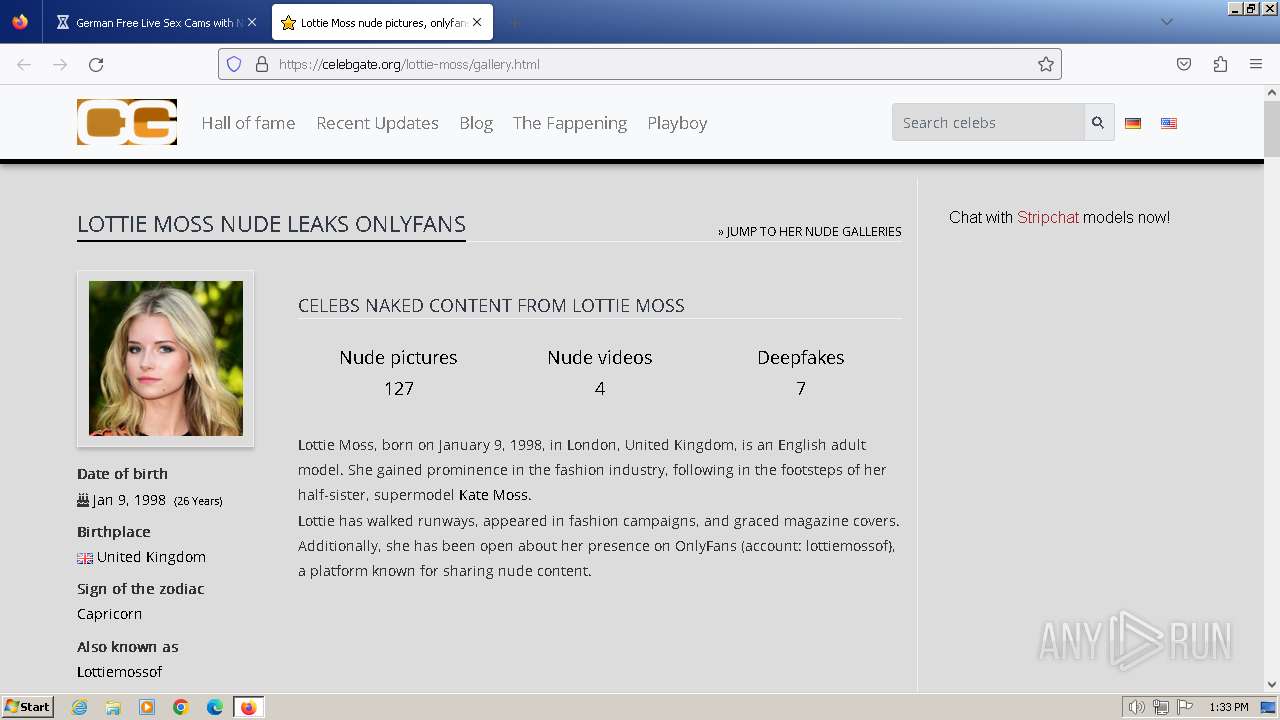This screenshot has width=1280, height=720.
Task: Click the Deepfakes count 7
Action: coord(801,388)
